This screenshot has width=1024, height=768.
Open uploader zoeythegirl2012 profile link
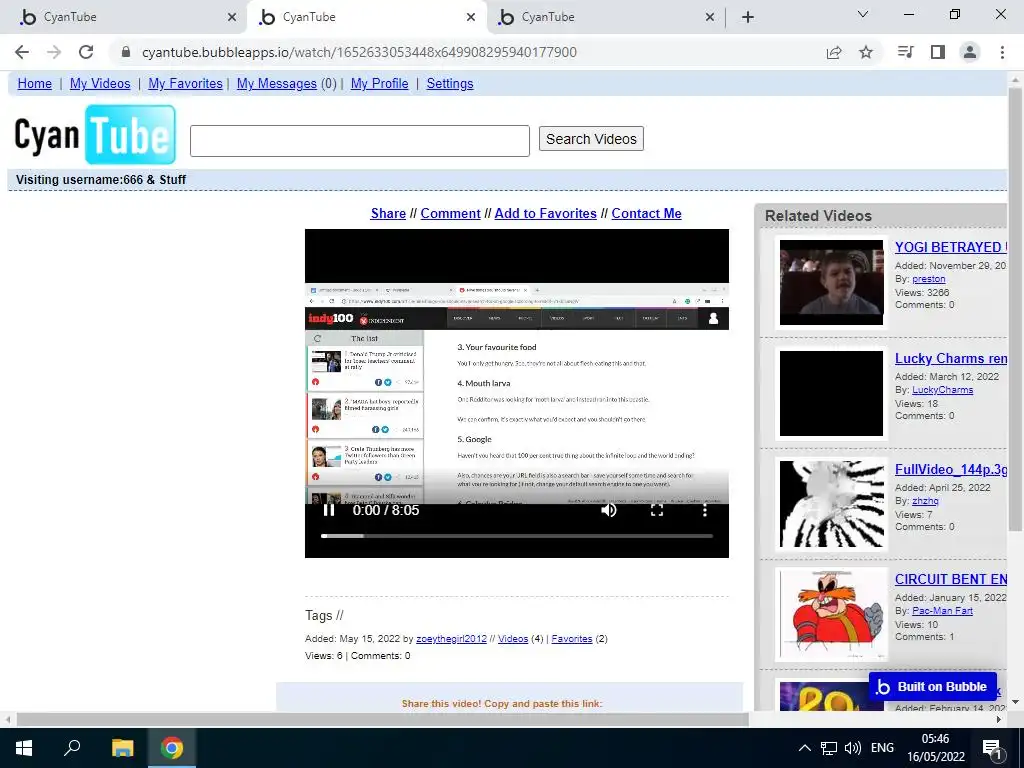[451, 639]
